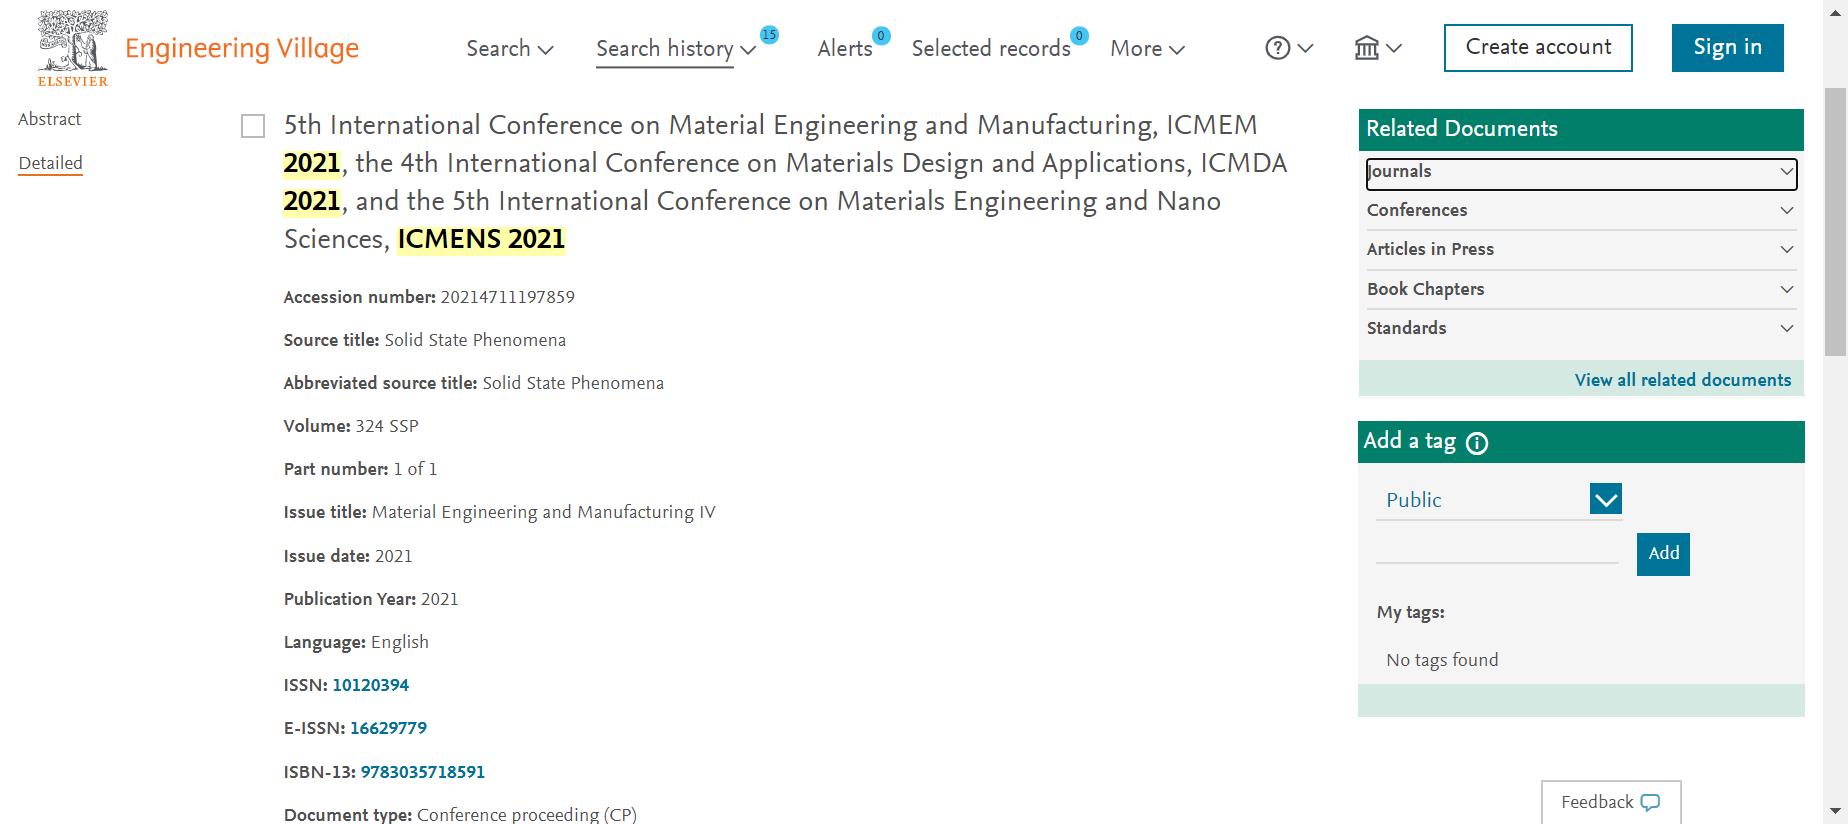The width and height of the screenshot is (1848, 824).
Task: Check the conference record checkbox
Action: click(253, 126)
